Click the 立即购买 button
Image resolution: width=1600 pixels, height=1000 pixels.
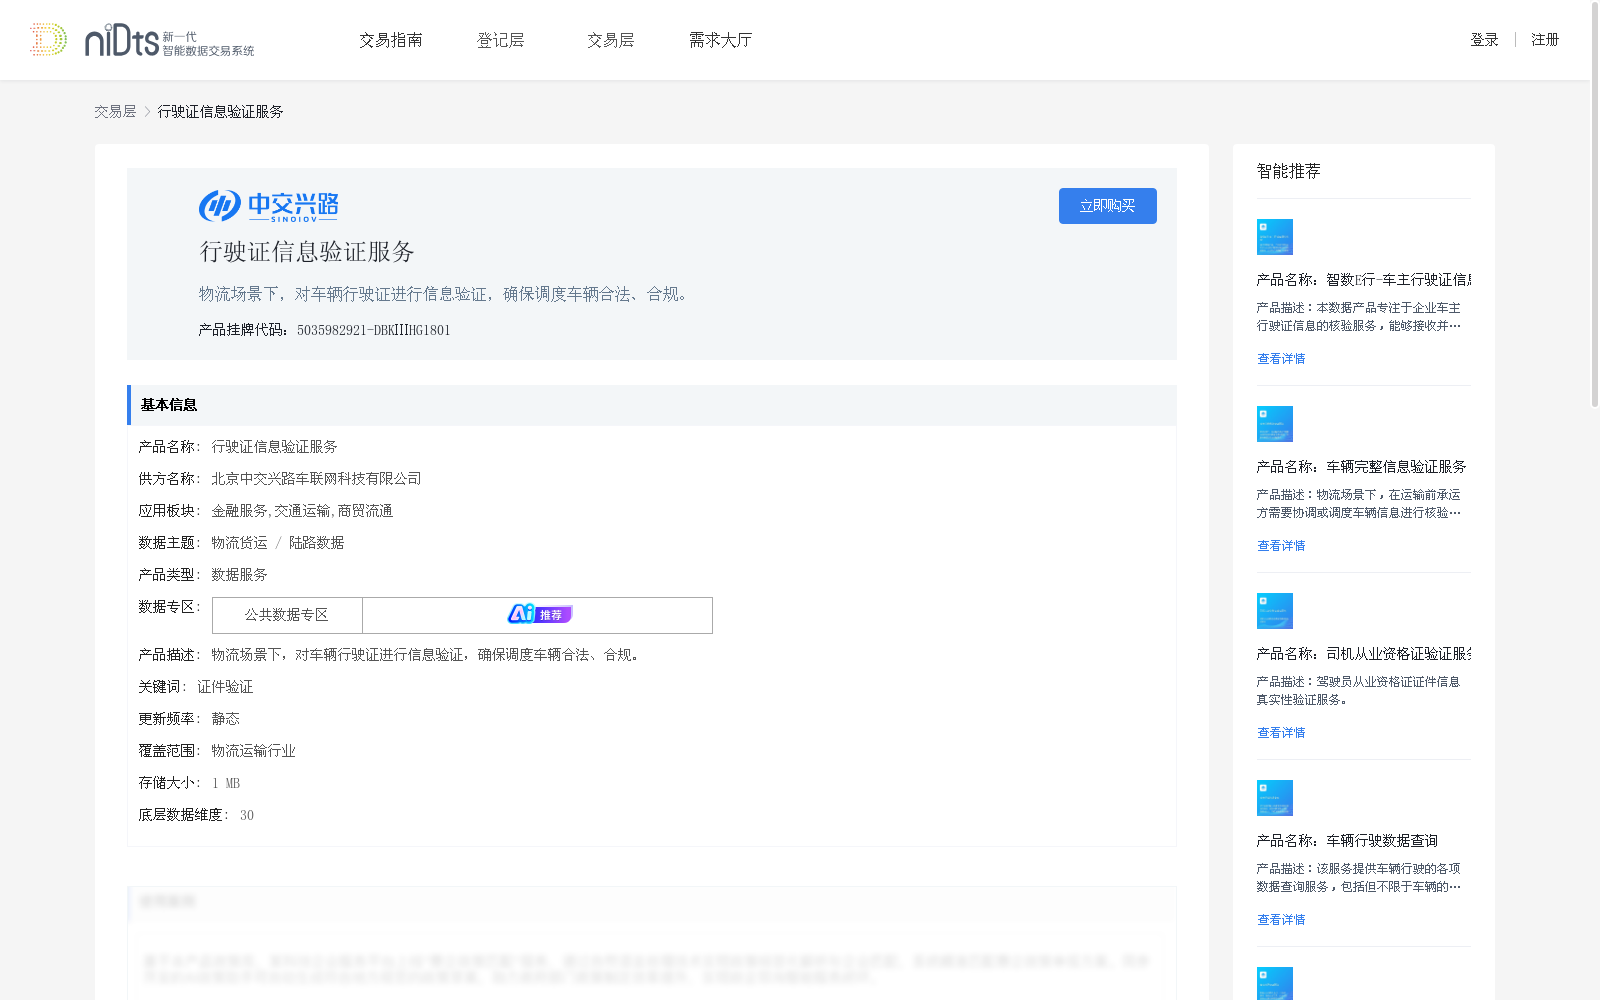(1108, 206)
